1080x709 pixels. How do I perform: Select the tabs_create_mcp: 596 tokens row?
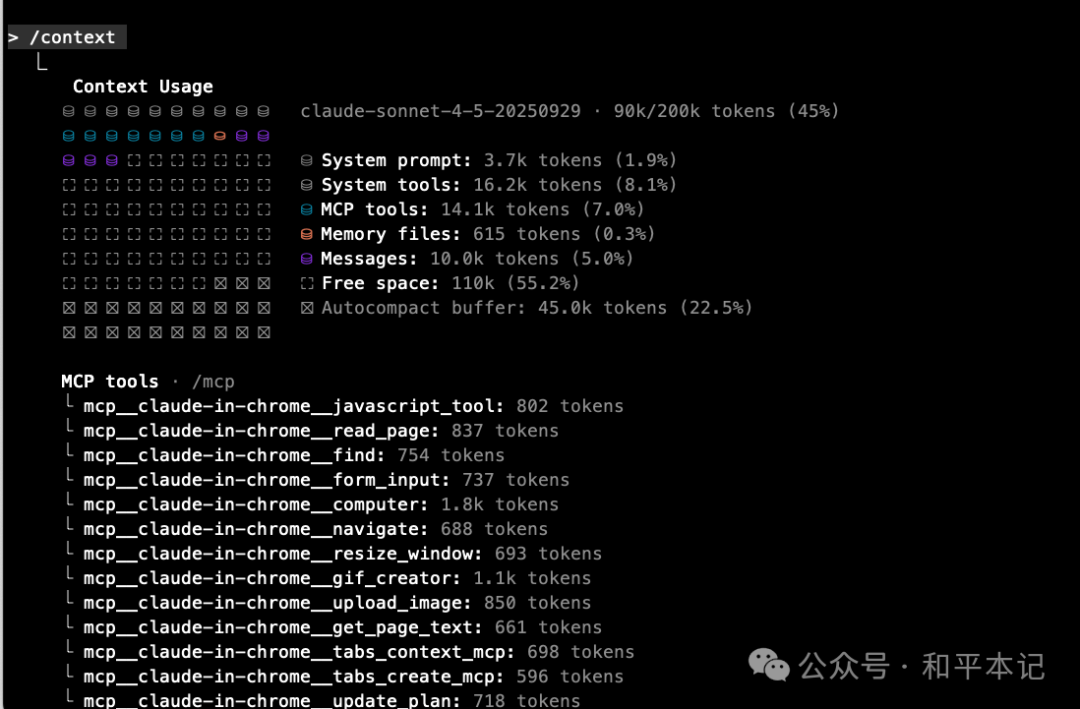(x=344, y=677)
